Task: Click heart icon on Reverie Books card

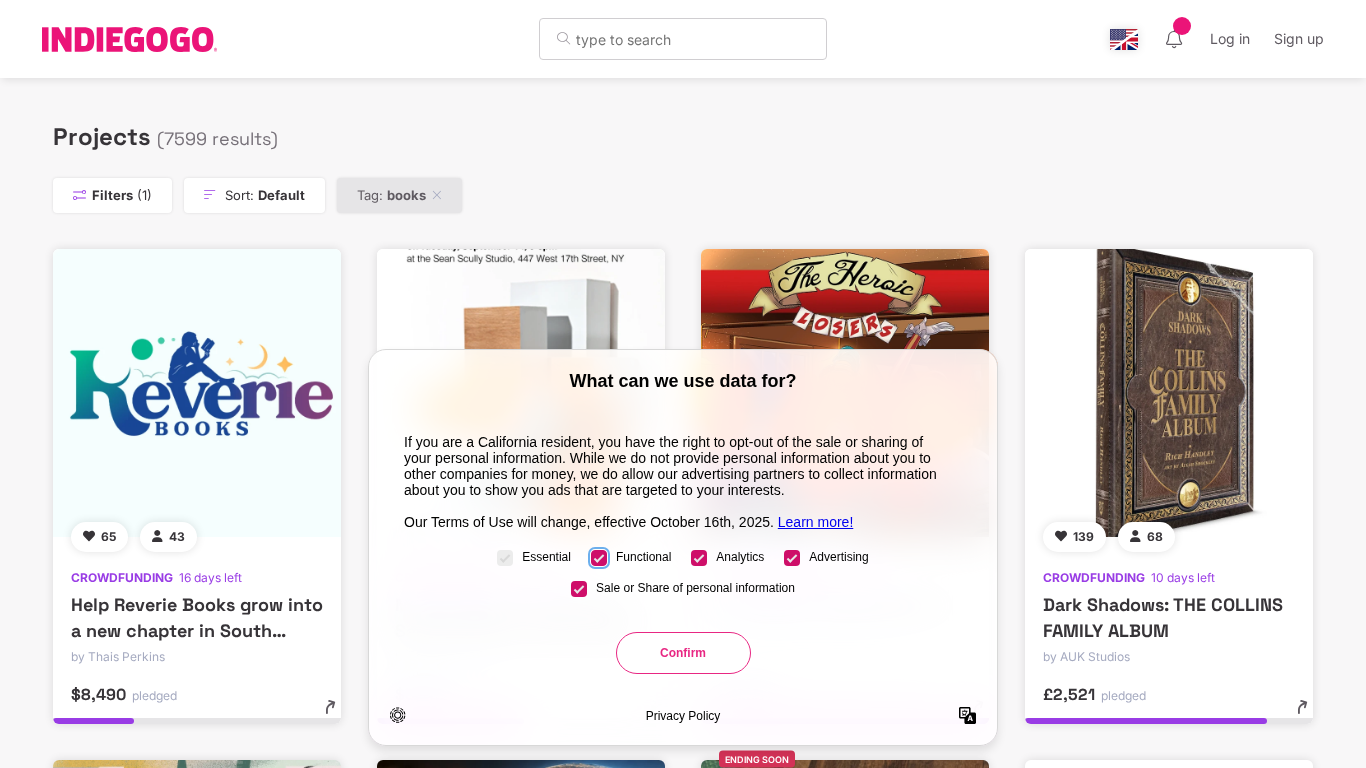Action: pos(89,536)
